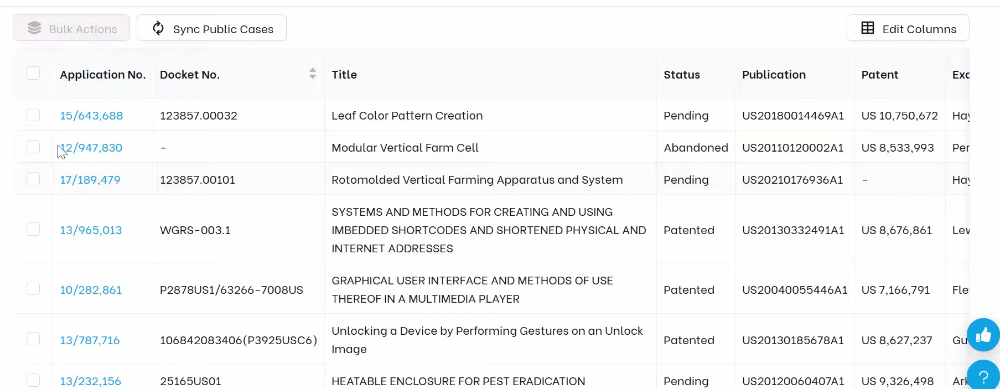Click the sync arrows icon
Image resolution: width=1000 pixels, height=389 pixels.
158,28
